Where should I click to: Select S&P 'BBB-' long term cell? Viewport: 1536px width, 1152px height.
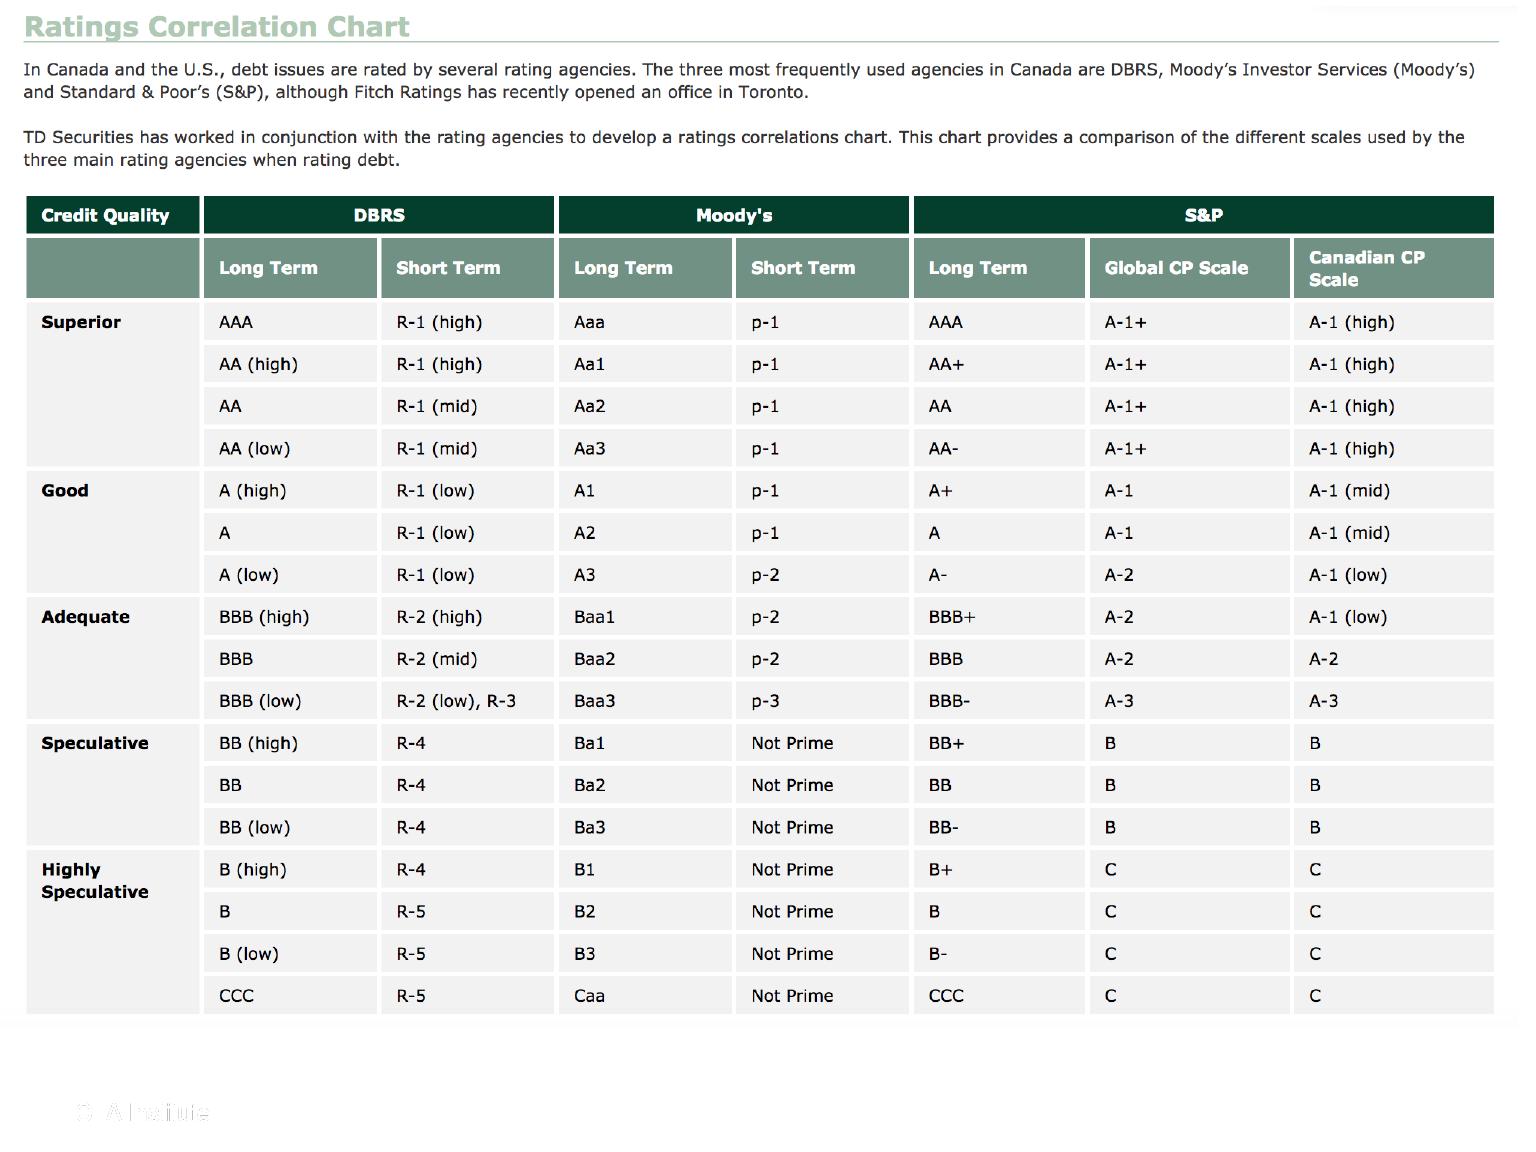999,701
